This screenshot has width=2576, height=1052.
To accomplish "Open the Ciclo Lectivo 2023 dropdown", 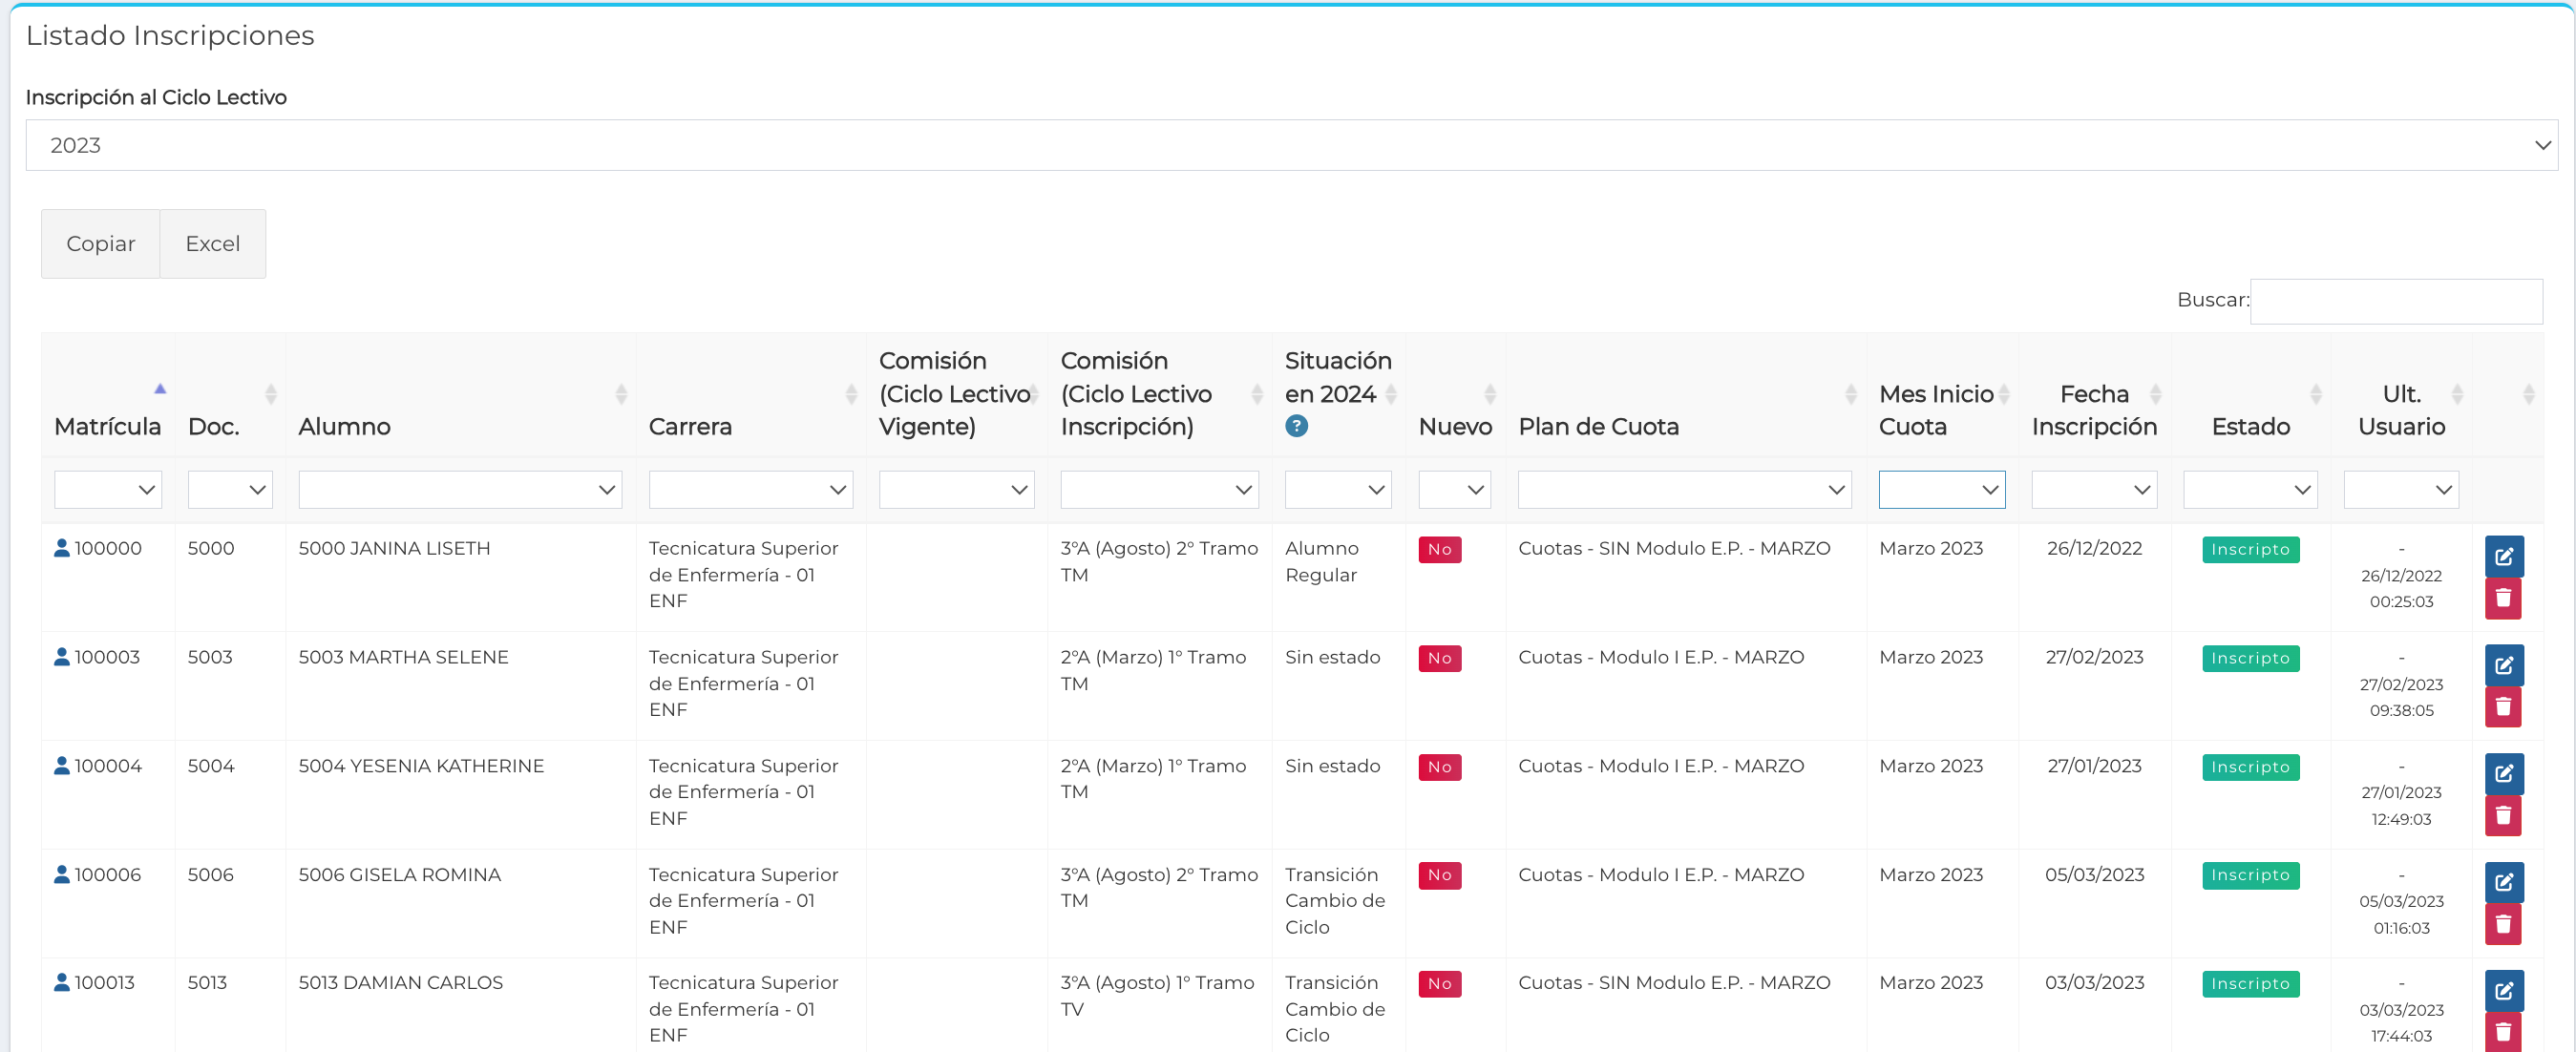I will (x=1290, y=145).
